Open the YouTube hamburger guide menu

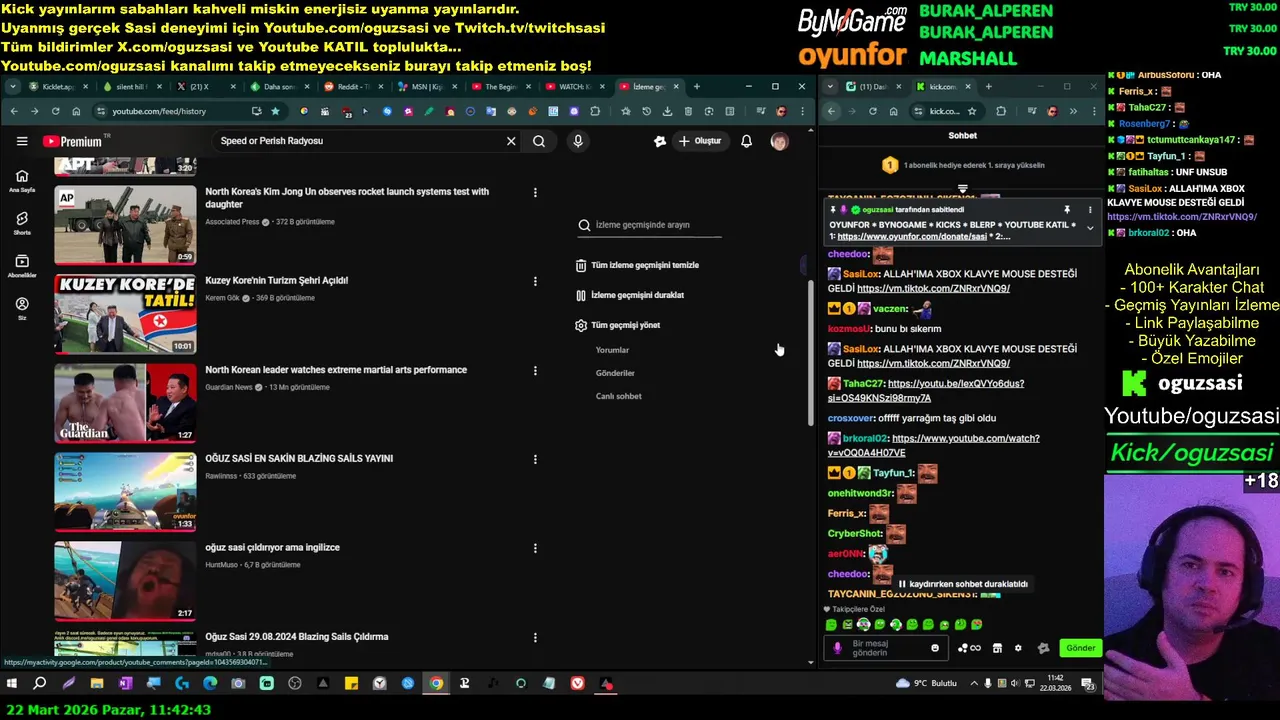click(x=22, y=141)
